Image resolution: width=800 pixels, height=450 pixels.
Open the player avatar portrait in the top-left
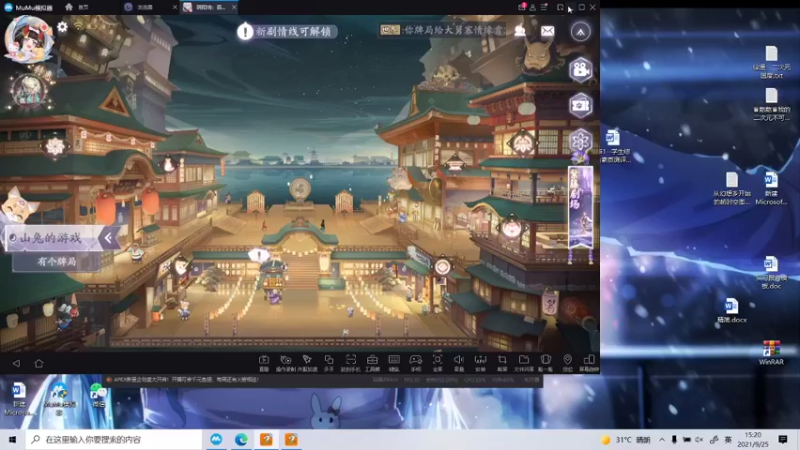point(29,39)
